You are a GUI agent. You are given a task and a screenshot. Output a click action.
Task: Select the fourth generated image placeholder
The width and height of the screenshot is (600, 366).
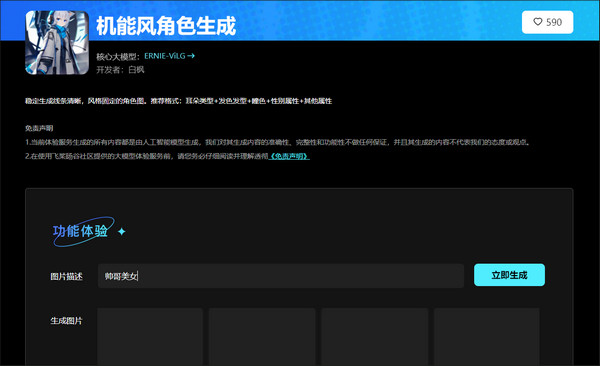[x=487, y=337]
